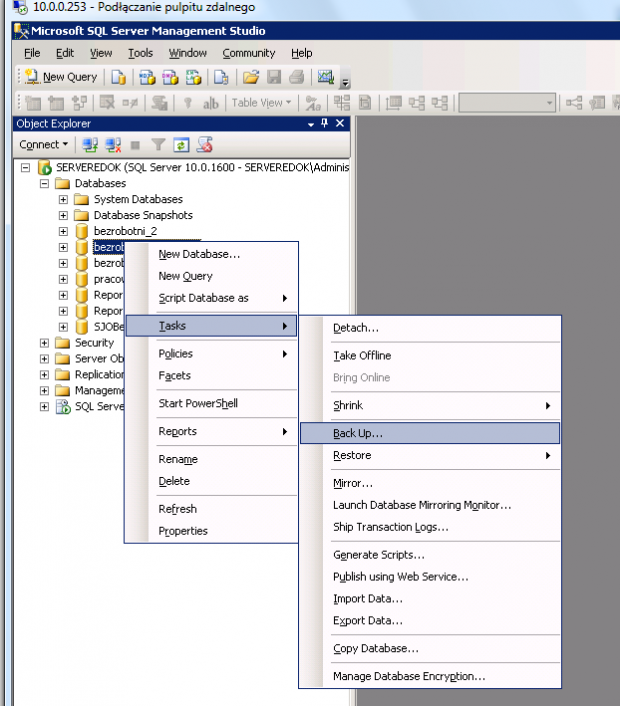Click the Activity Monitor icon
620x706 pixels.
[x=326, y=77]
